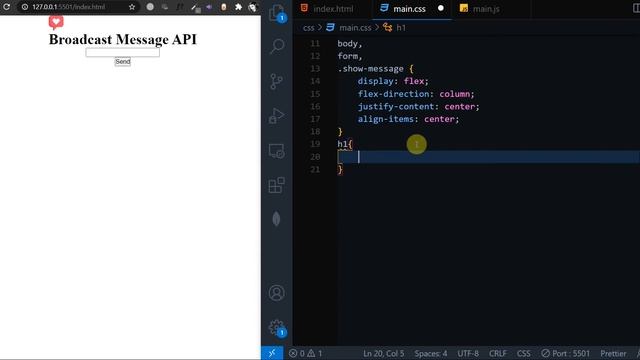Show errors and warnings in status bar
640x360 pixels.
point(305,353)
